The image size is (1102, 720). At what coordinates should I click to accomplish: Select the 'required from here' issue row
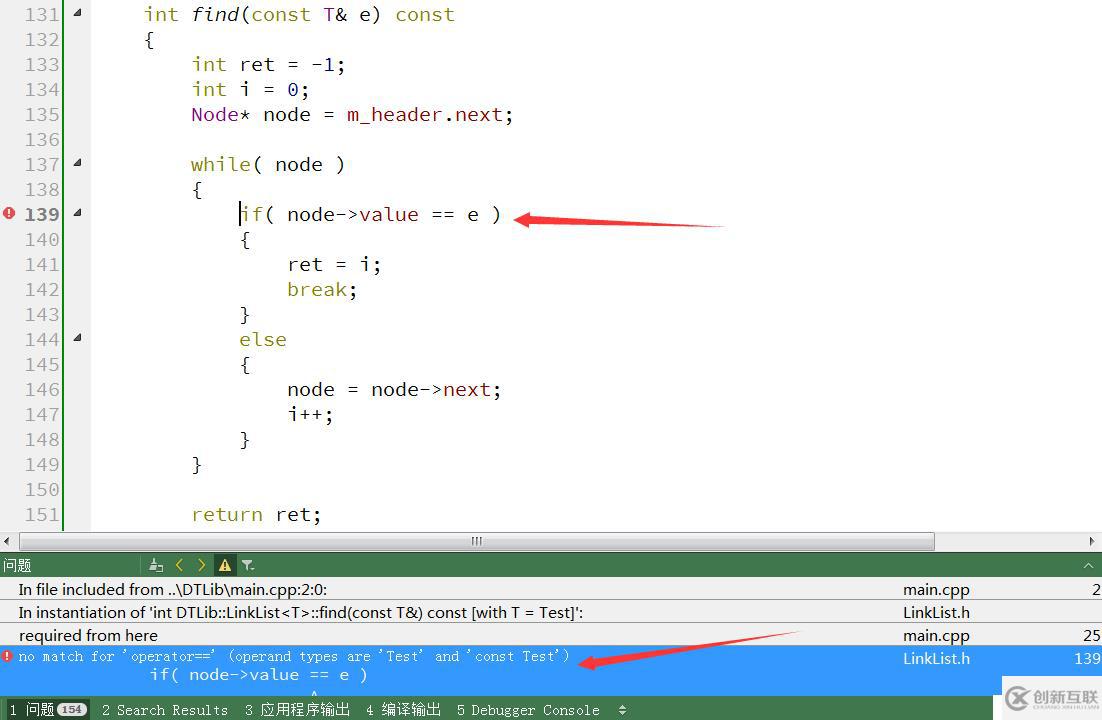(x=551, y=635)
